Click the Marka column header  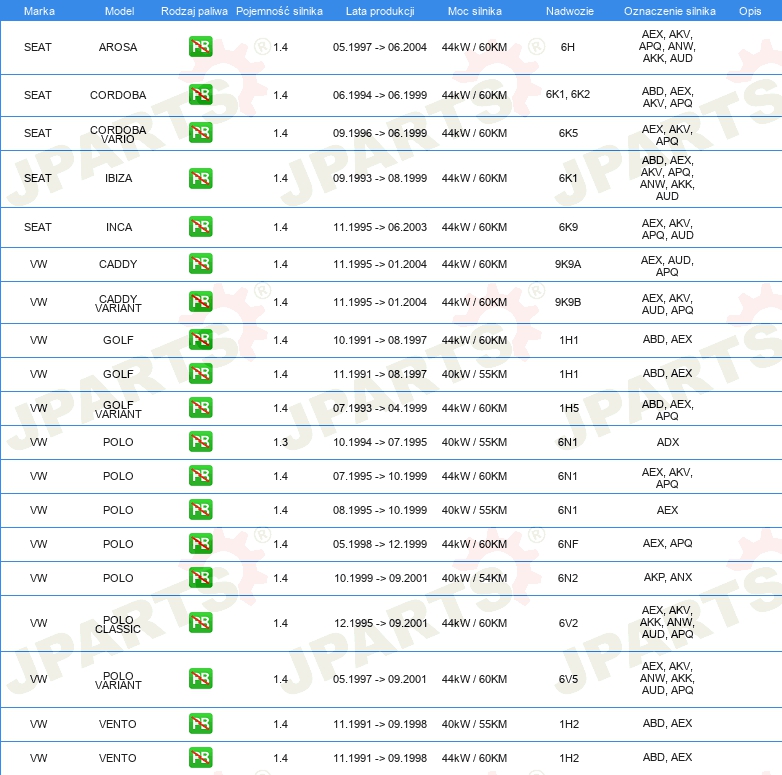[x=38, y=10]
